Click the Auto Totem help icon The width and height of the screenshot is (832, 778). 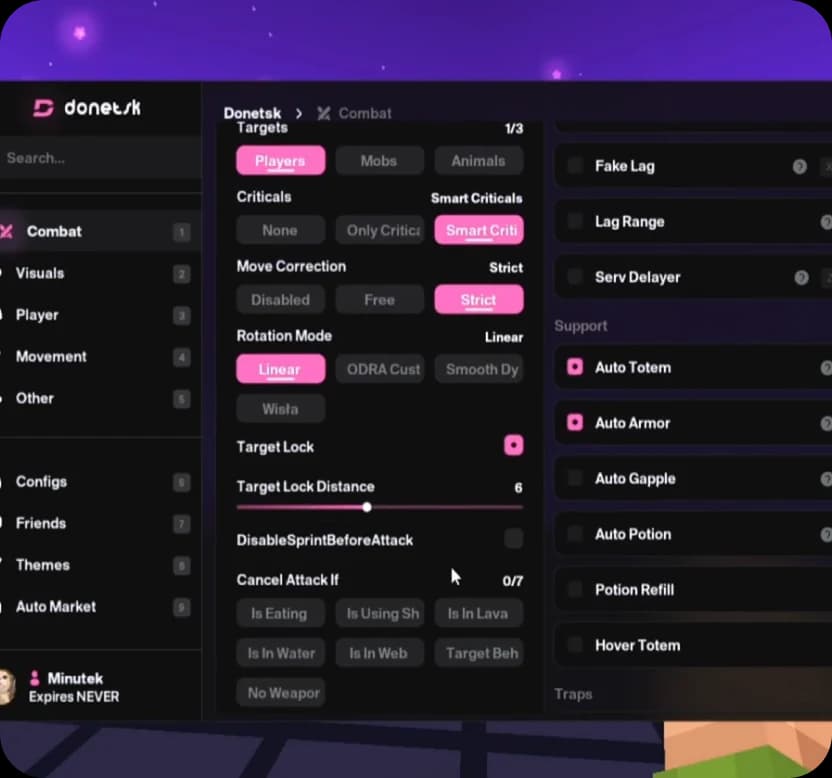pyautogui.click(x=826, y=368)
